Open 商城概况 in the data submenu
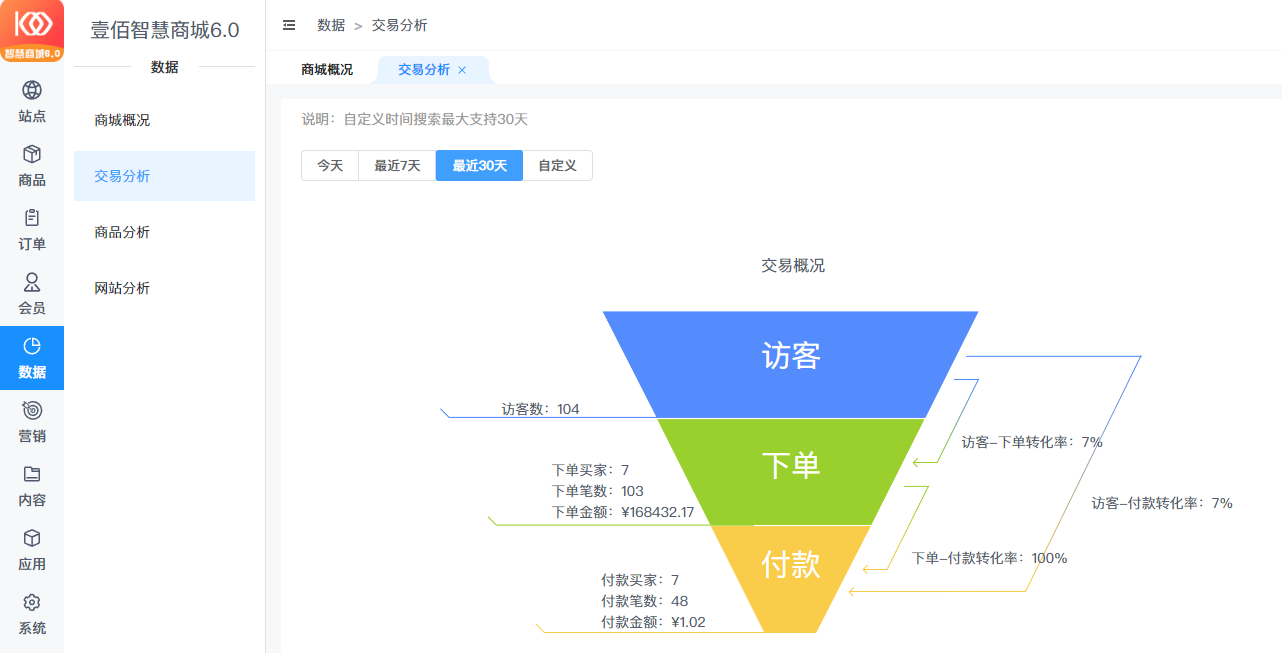This screenshot has height=653, width=1282. [164, 120]
